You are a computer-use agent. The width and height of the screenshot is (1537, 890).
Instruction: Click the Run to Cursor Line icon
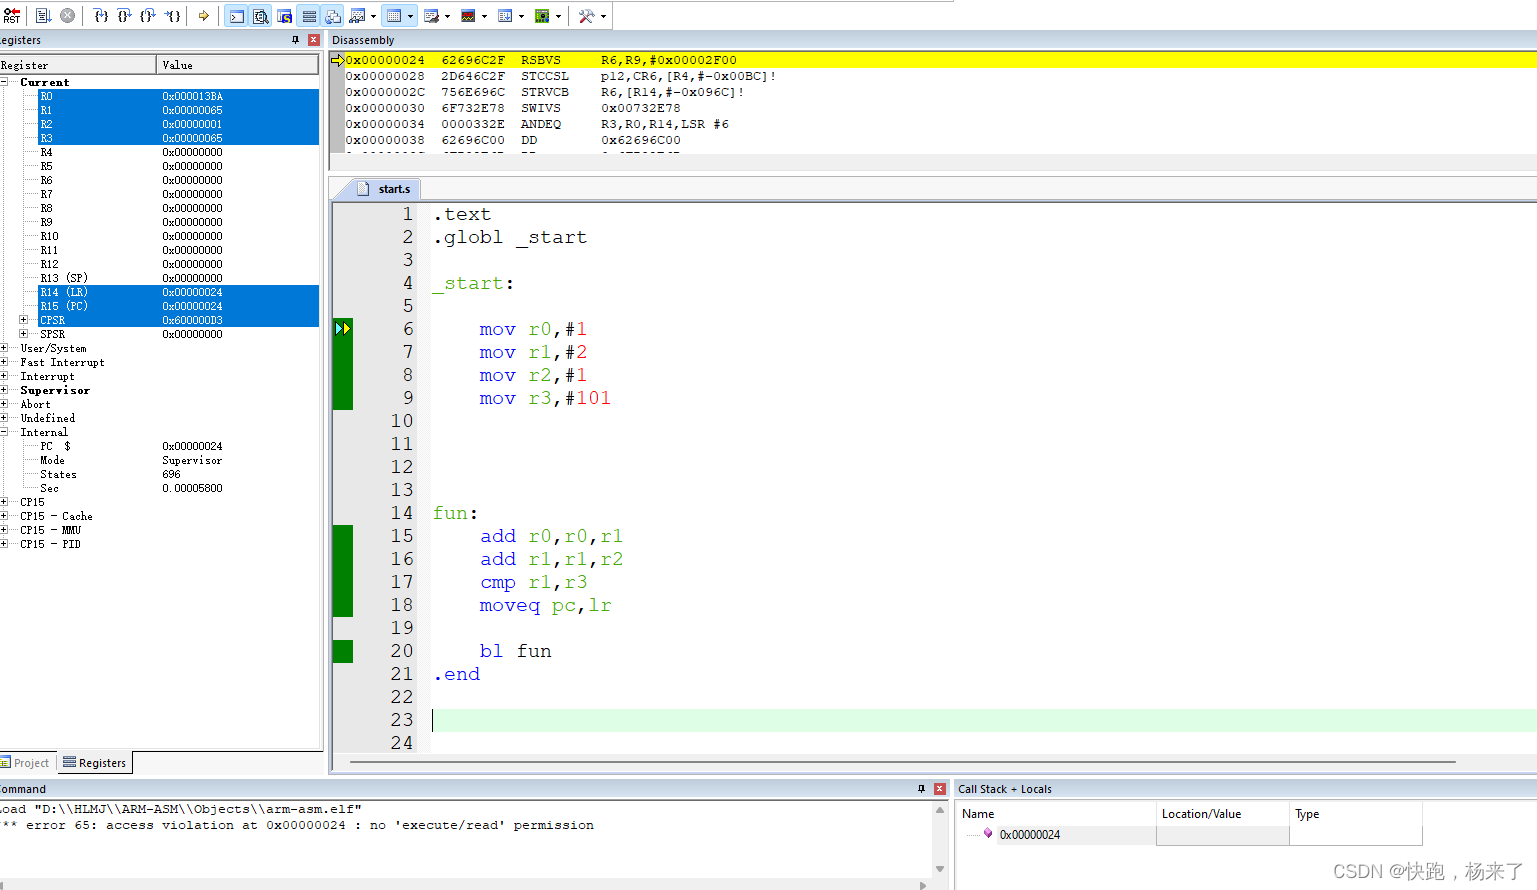pyautogui.click(x=173, y=16)
